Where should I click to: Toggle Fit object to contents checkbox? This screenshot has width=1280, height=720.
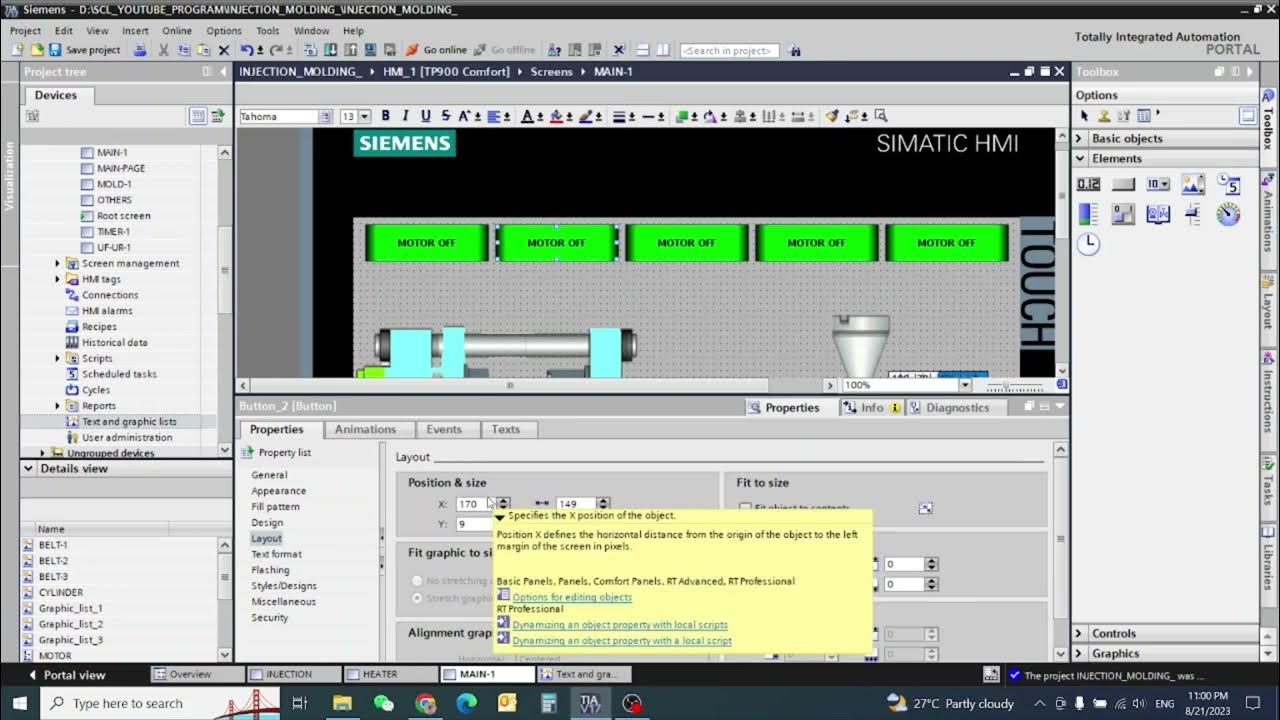(x=744, y=508)
